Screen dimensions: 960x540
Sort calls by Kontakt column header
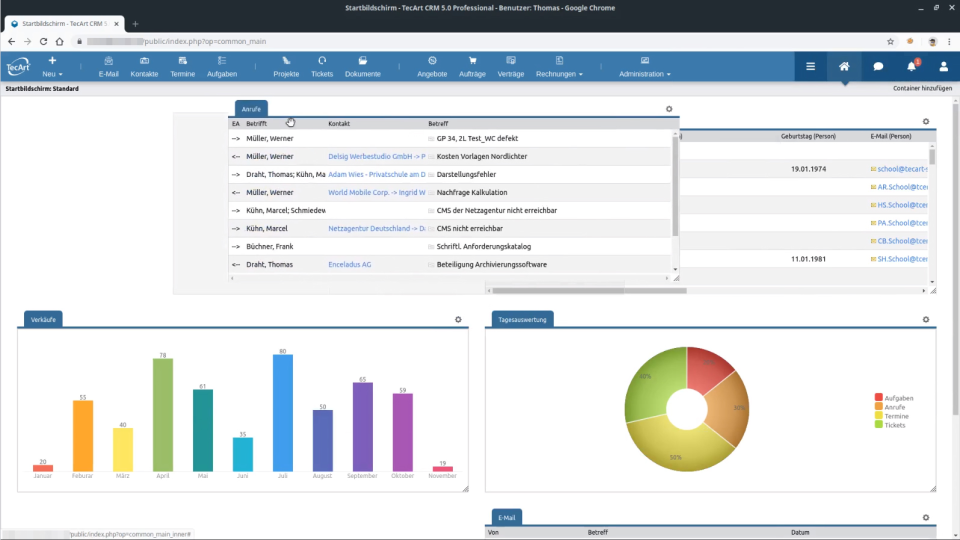coord(339,124)
